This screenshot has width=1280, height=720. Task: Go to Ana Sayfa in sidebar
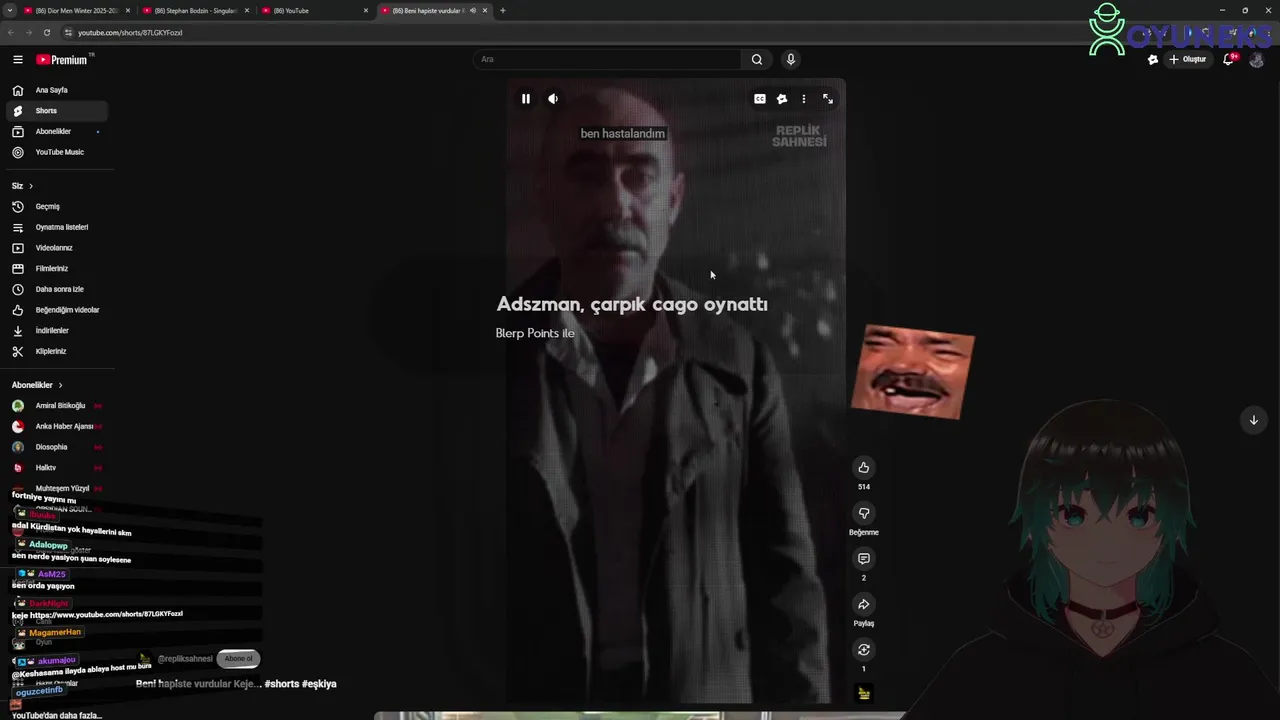[56, 90]
